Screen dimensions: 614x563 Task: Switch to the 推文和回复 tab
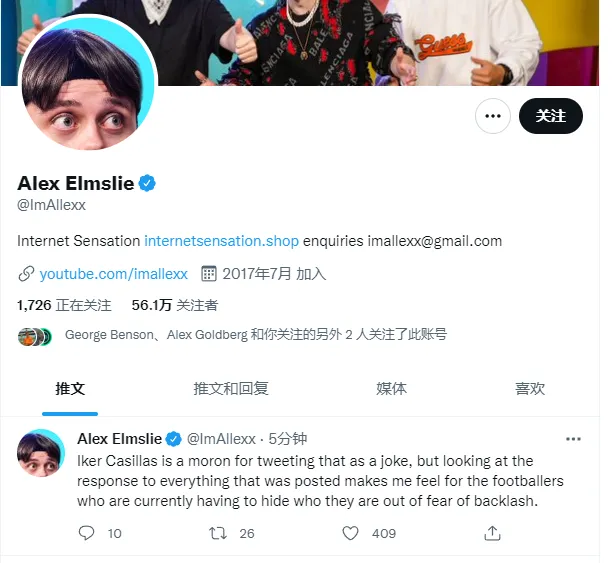[231, 389]
